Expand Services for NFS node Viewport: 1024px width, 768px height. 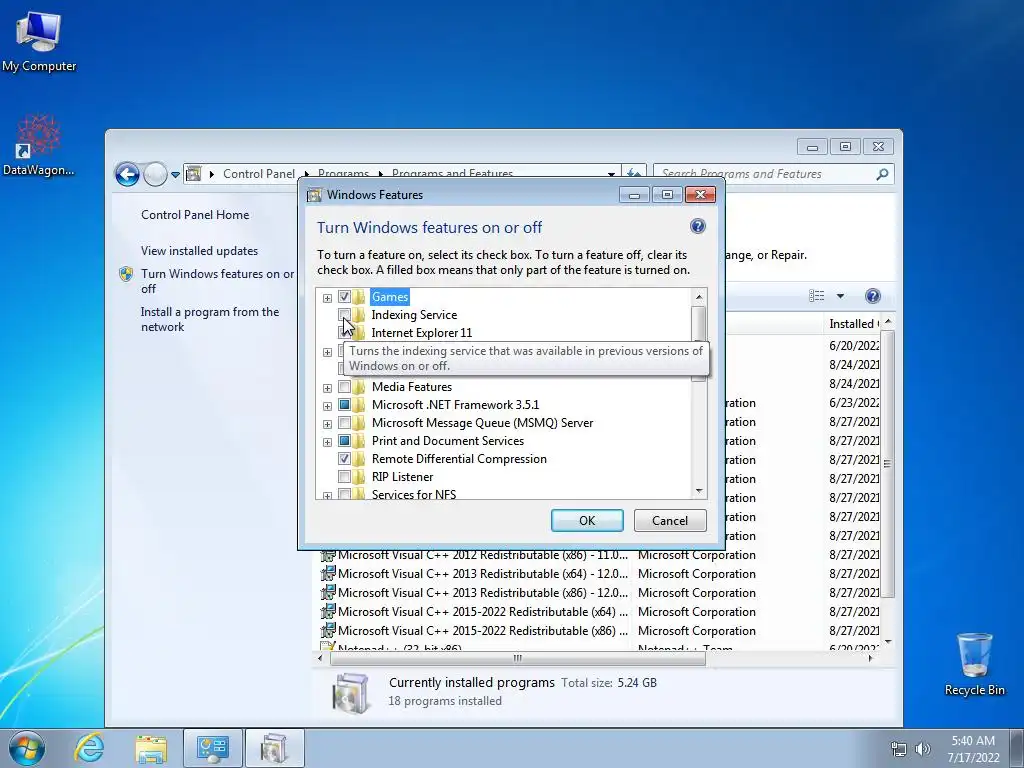(327, 496)
